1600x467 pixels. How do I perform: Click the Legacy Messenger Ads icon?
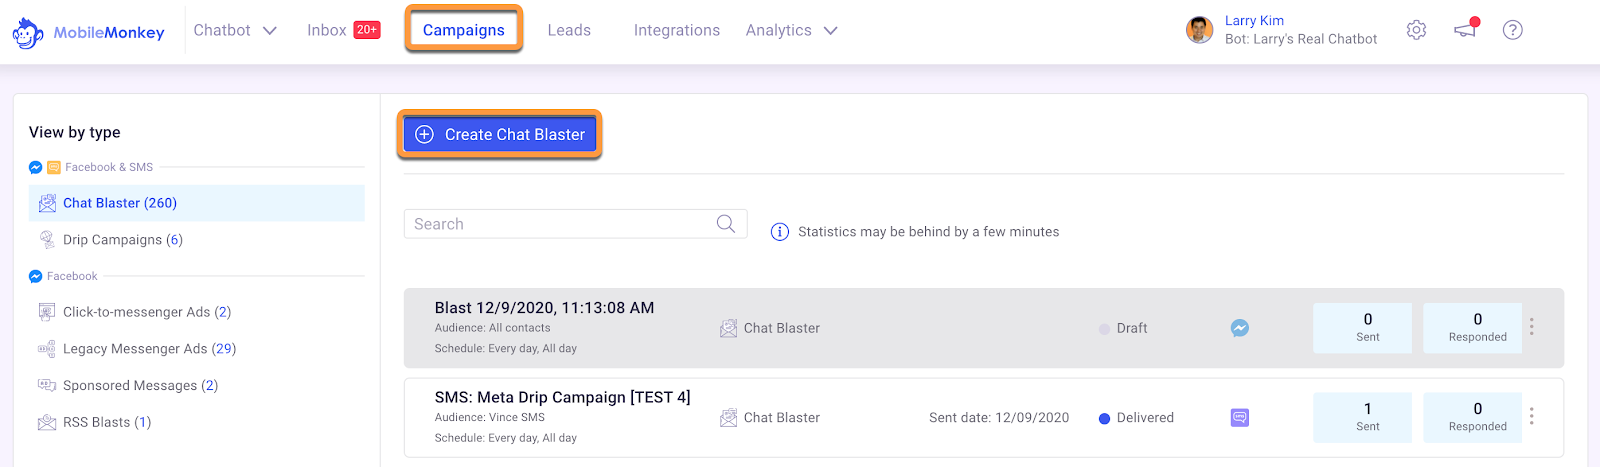(47, 349)
